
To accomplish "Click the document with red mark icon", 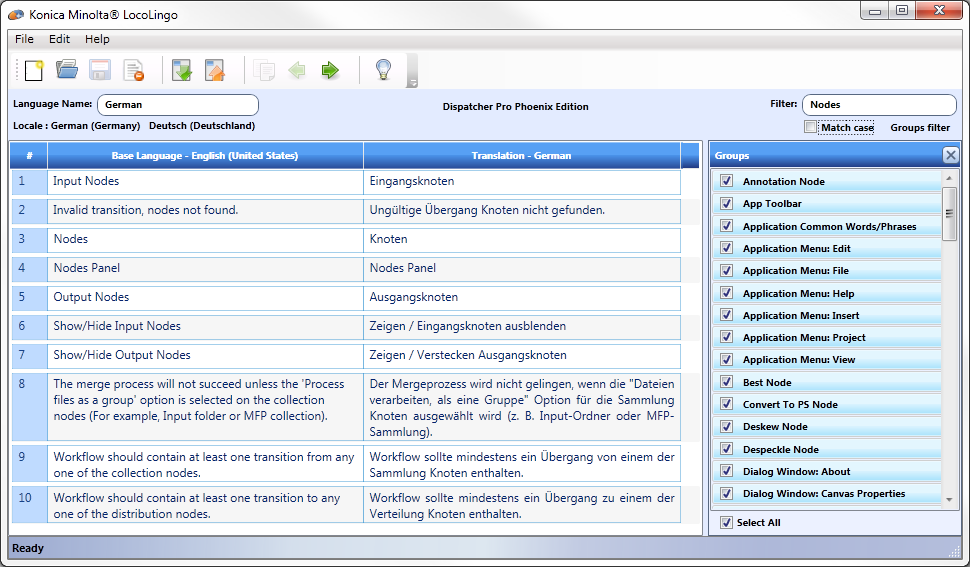I will (x=134, y=70).
